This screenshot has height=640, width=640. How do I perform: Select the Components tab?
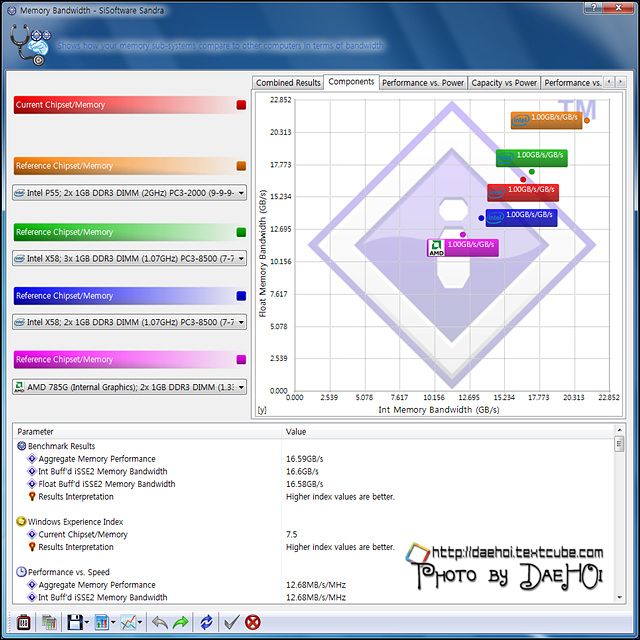351,82
